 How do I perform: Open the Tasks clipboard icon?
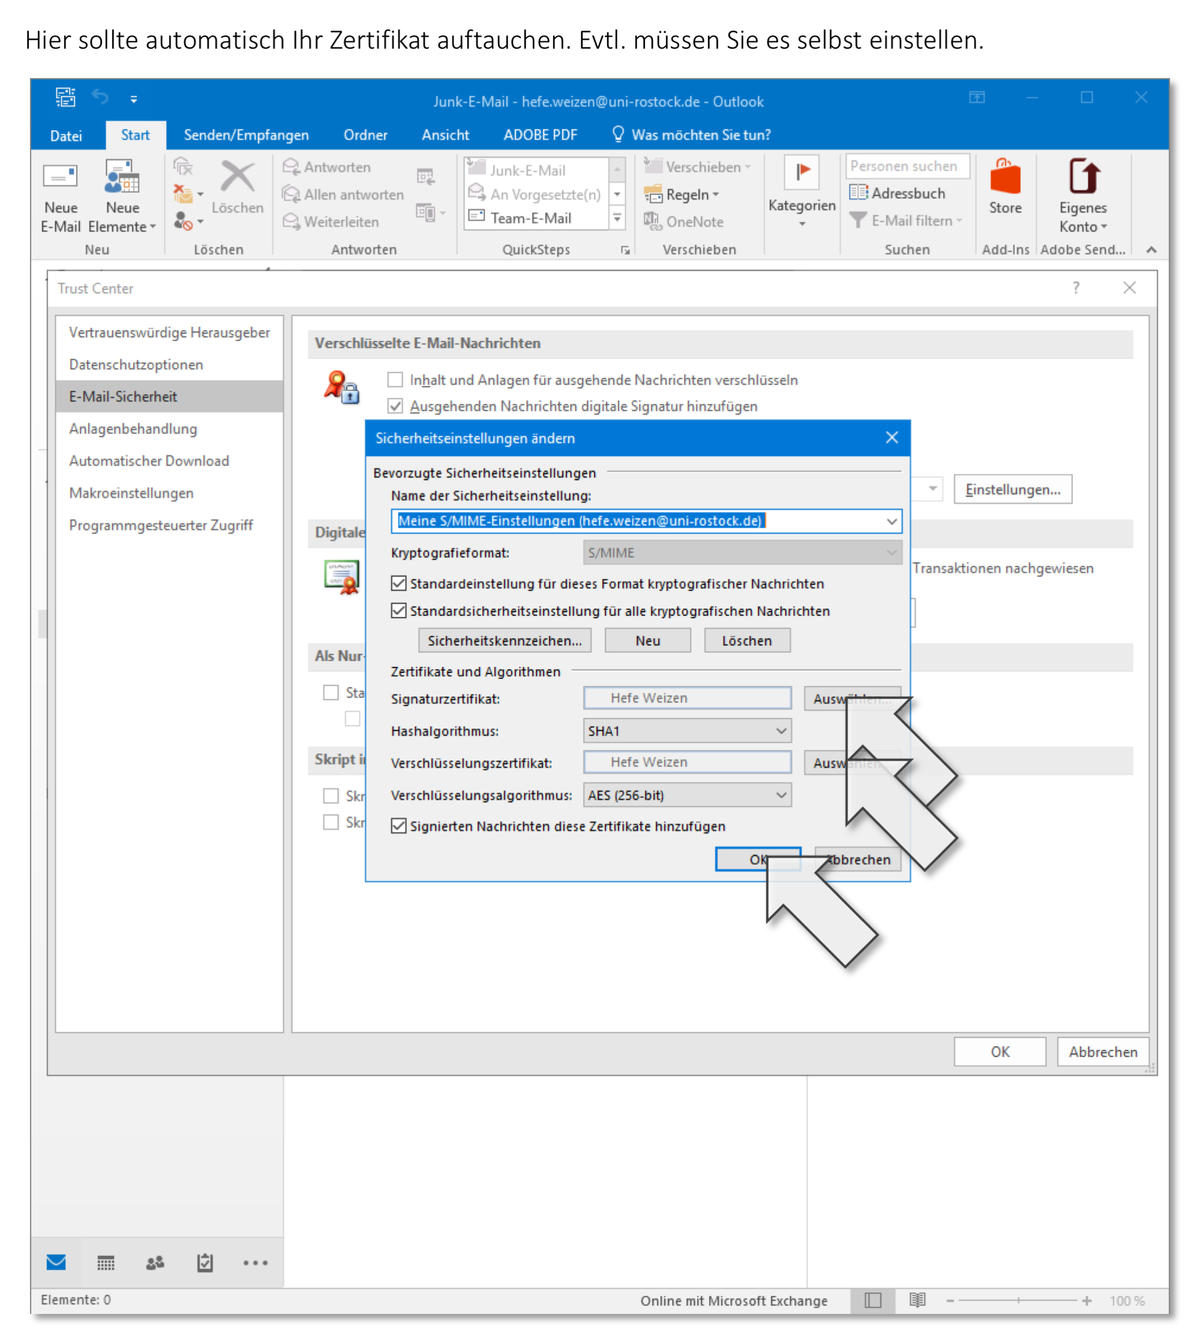(x=205, y=1263)
